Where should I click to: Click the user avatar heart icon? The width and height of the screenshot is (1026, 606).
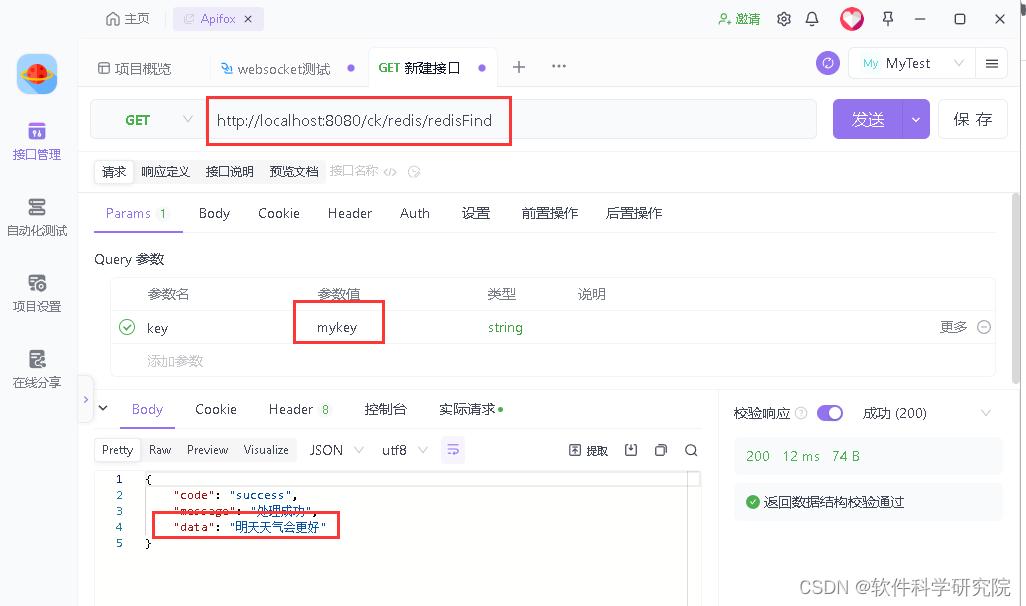coord(851,19)
